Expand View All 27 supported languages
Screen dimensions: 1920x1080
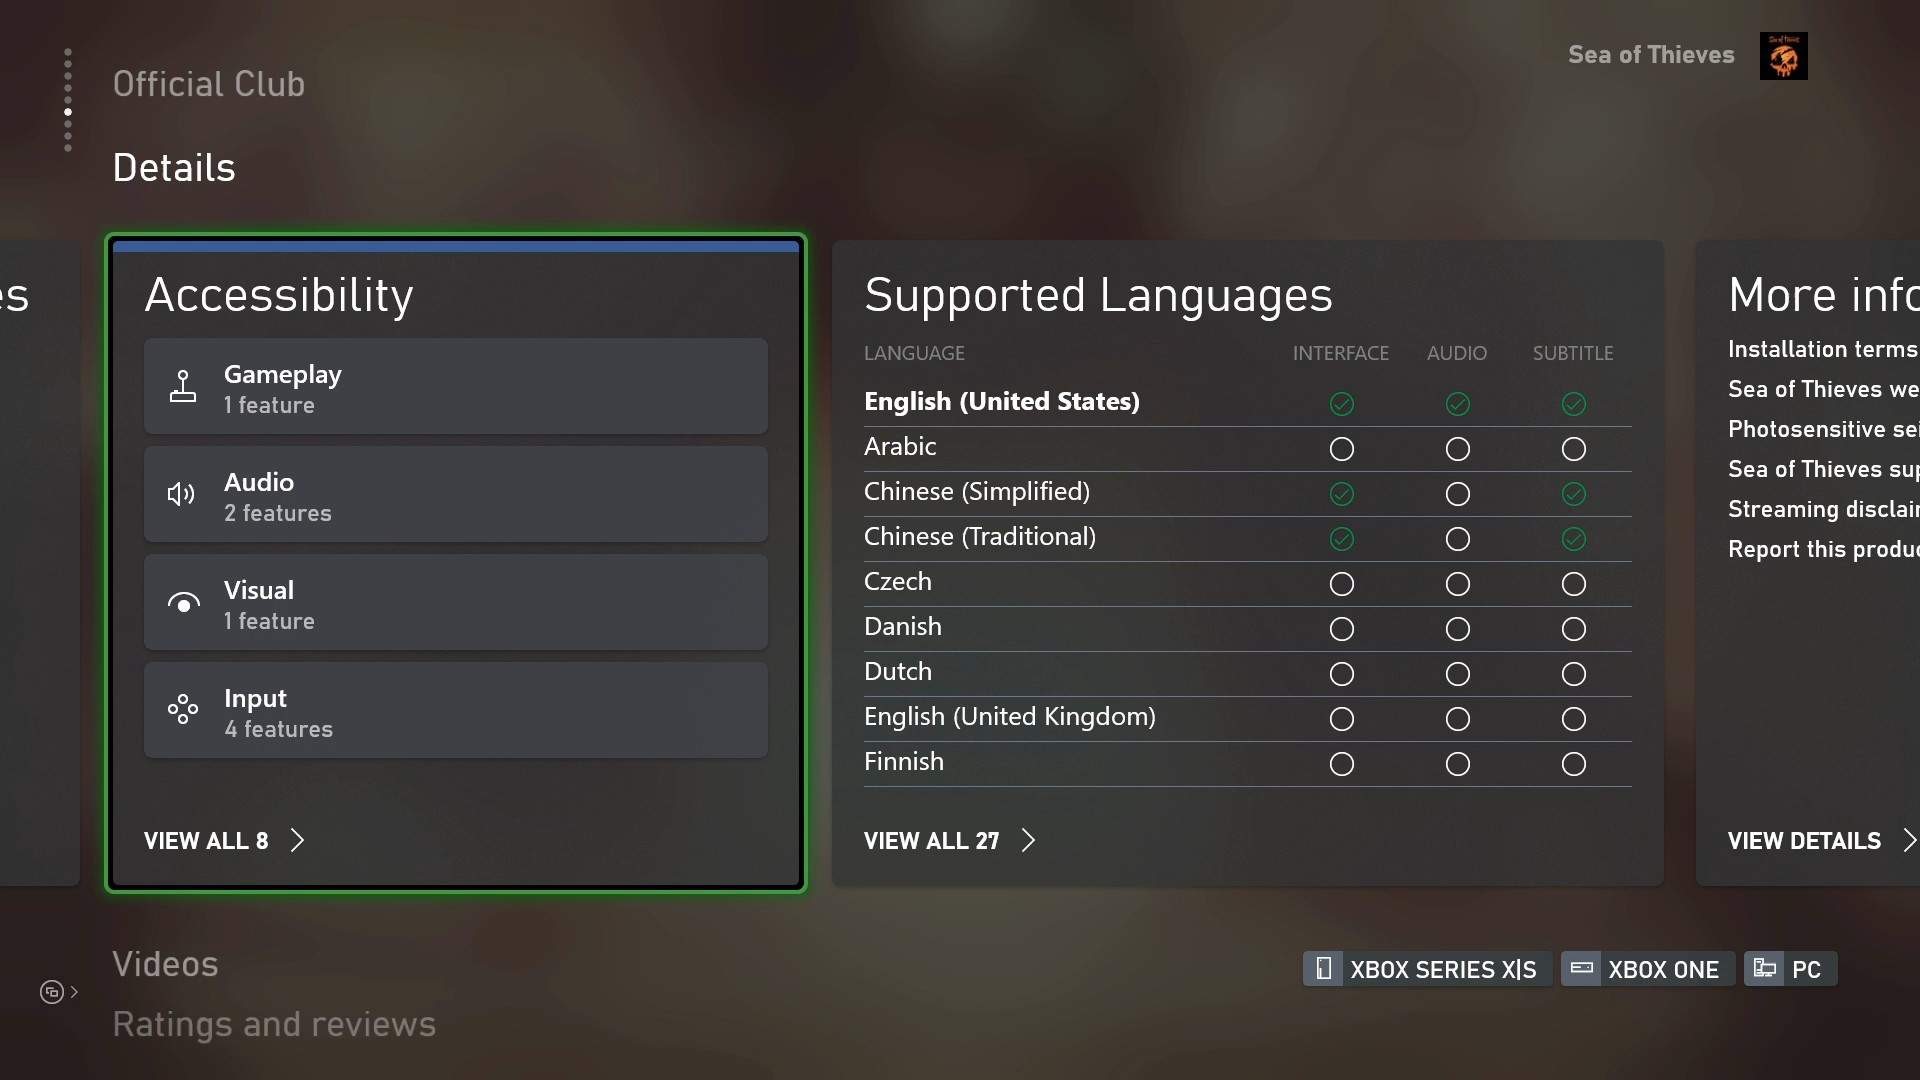947,840
